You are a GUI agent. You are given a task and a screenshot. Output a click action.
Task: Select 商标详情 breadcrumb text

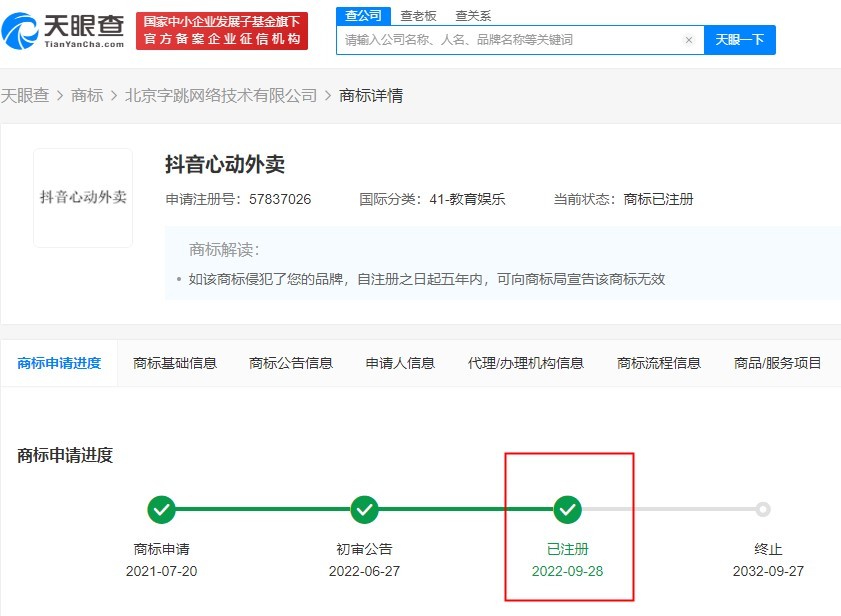click(x=371, y=96)
